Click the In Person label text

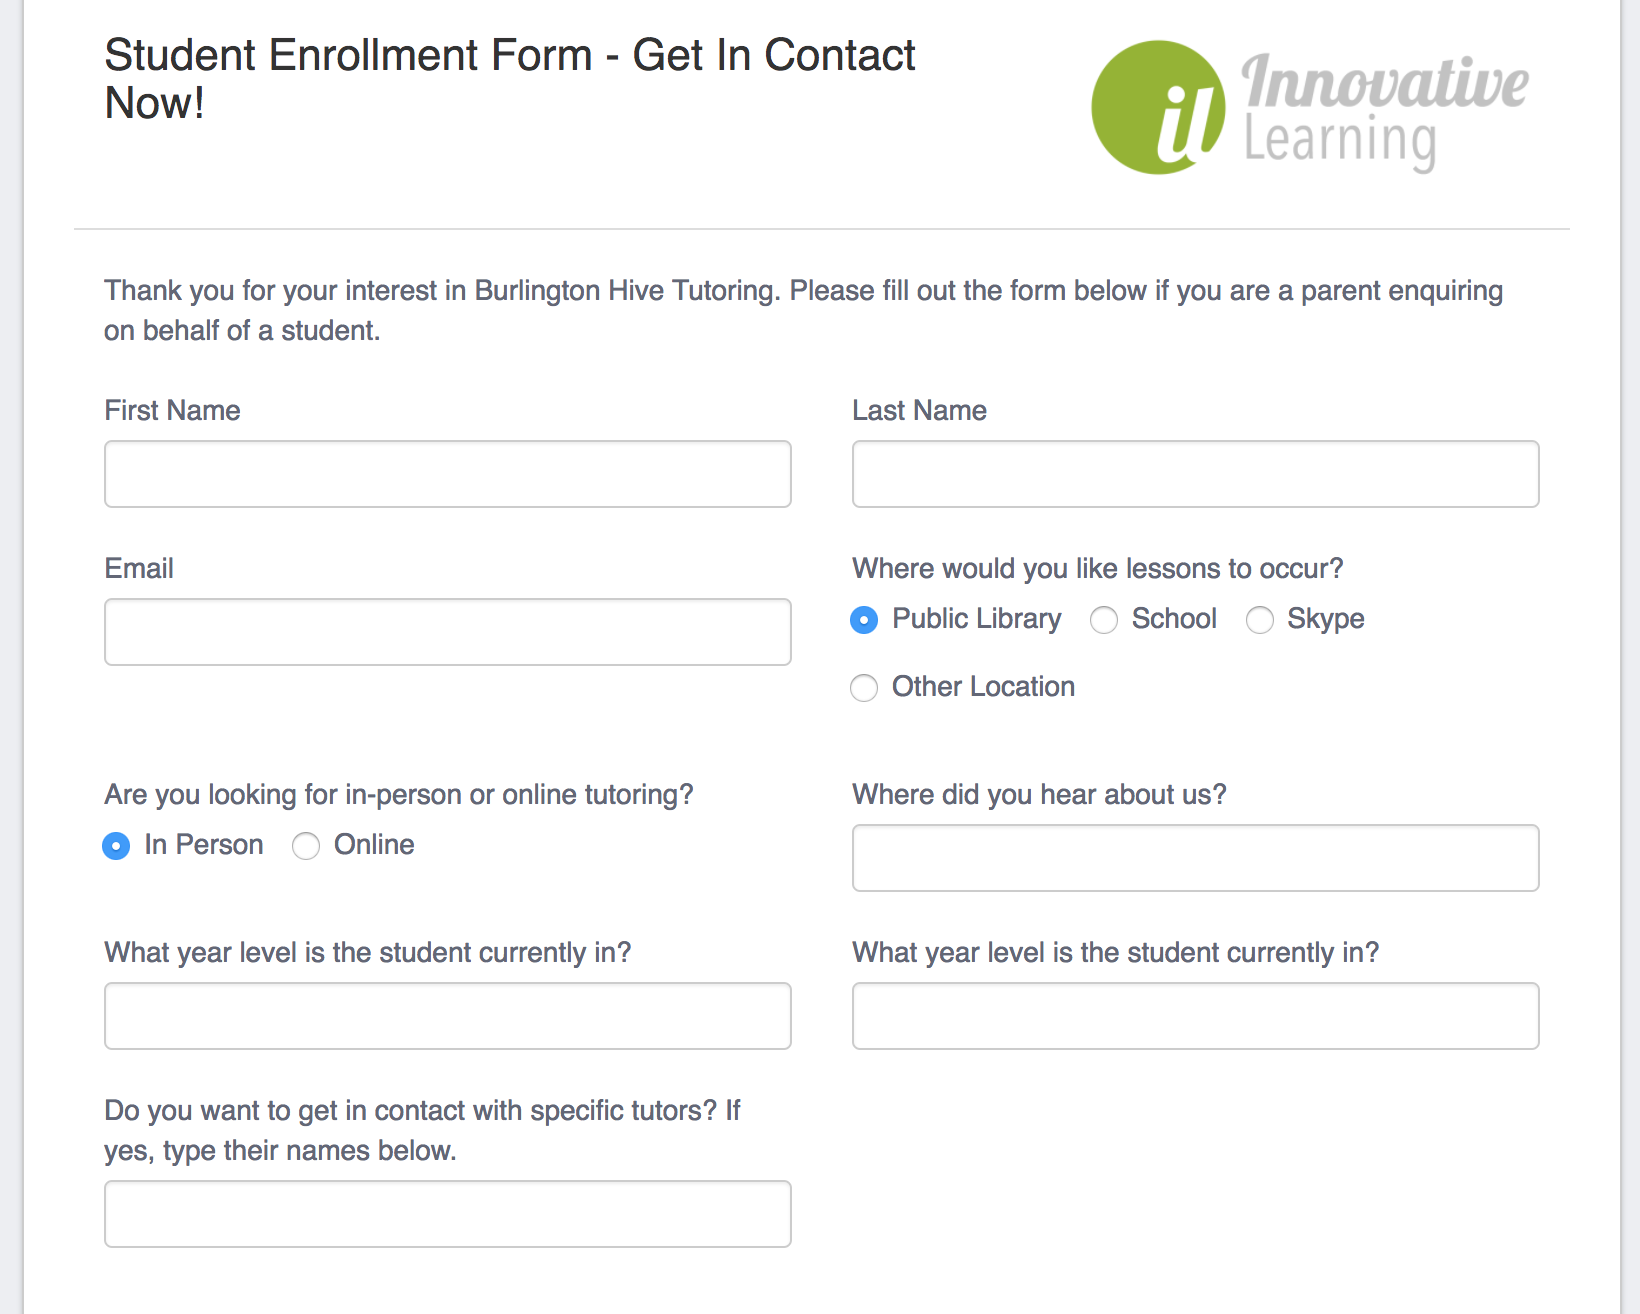(204, 845)
